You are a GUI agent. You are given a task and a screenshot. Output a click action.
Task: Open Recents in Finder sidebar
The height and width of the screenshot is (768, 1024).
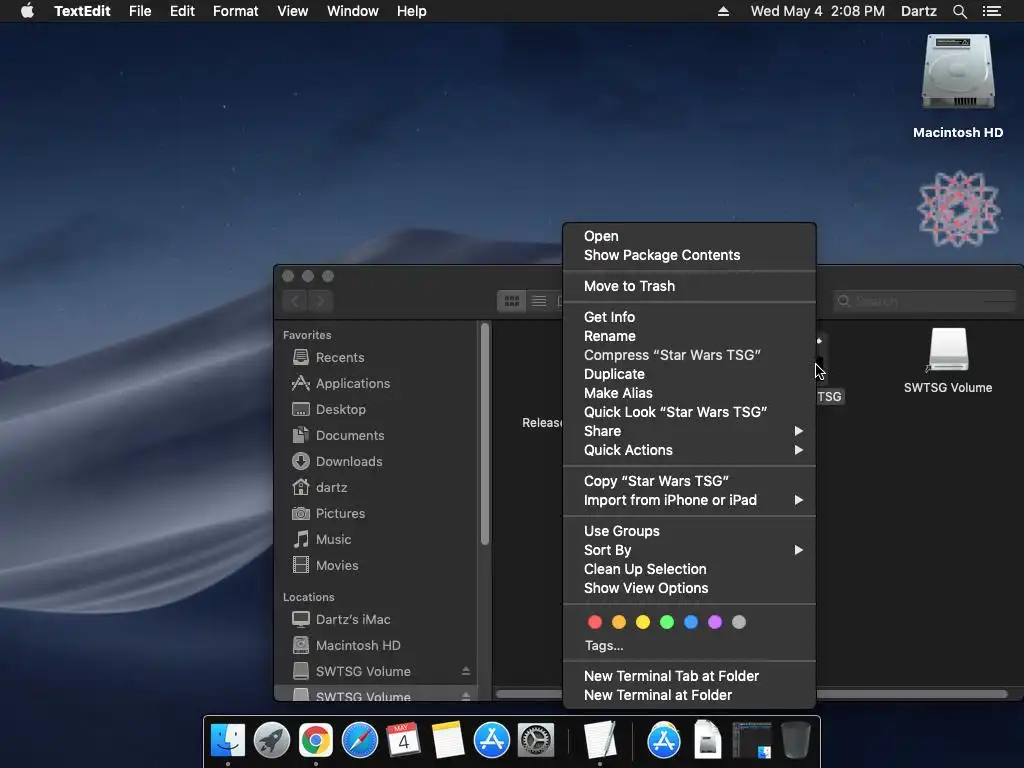click(340, 357)
